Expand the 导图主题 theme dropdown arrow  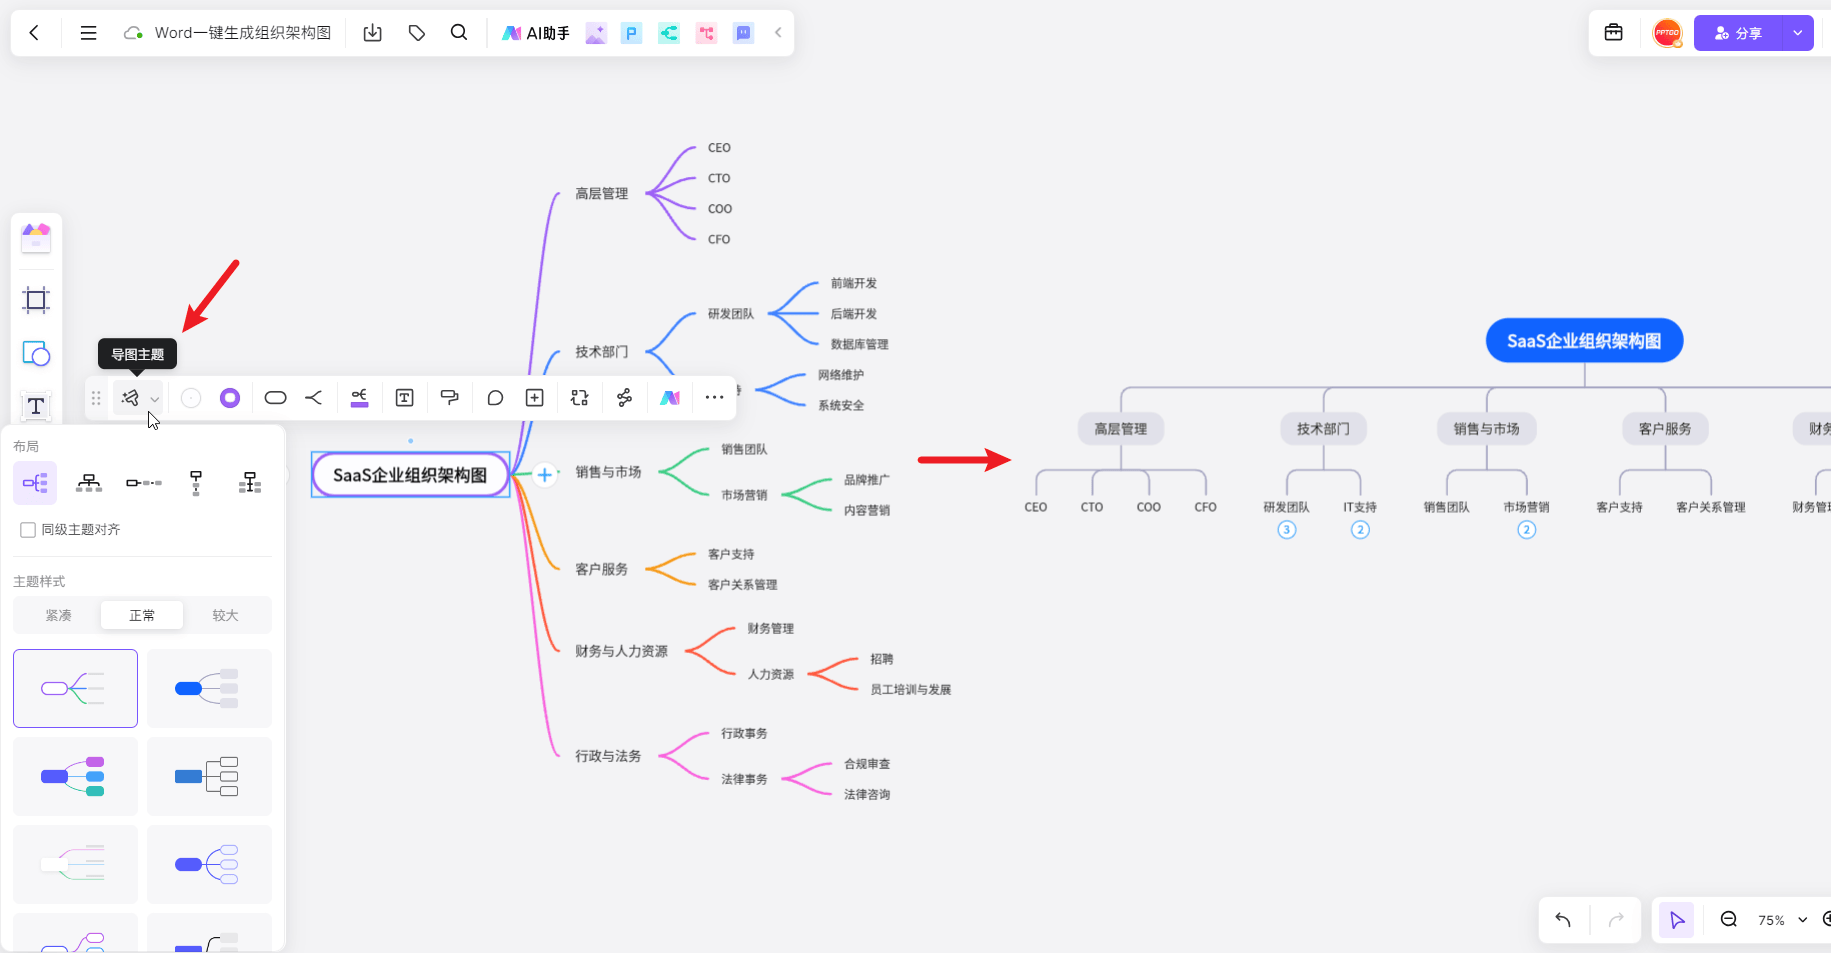pos(154,399)
